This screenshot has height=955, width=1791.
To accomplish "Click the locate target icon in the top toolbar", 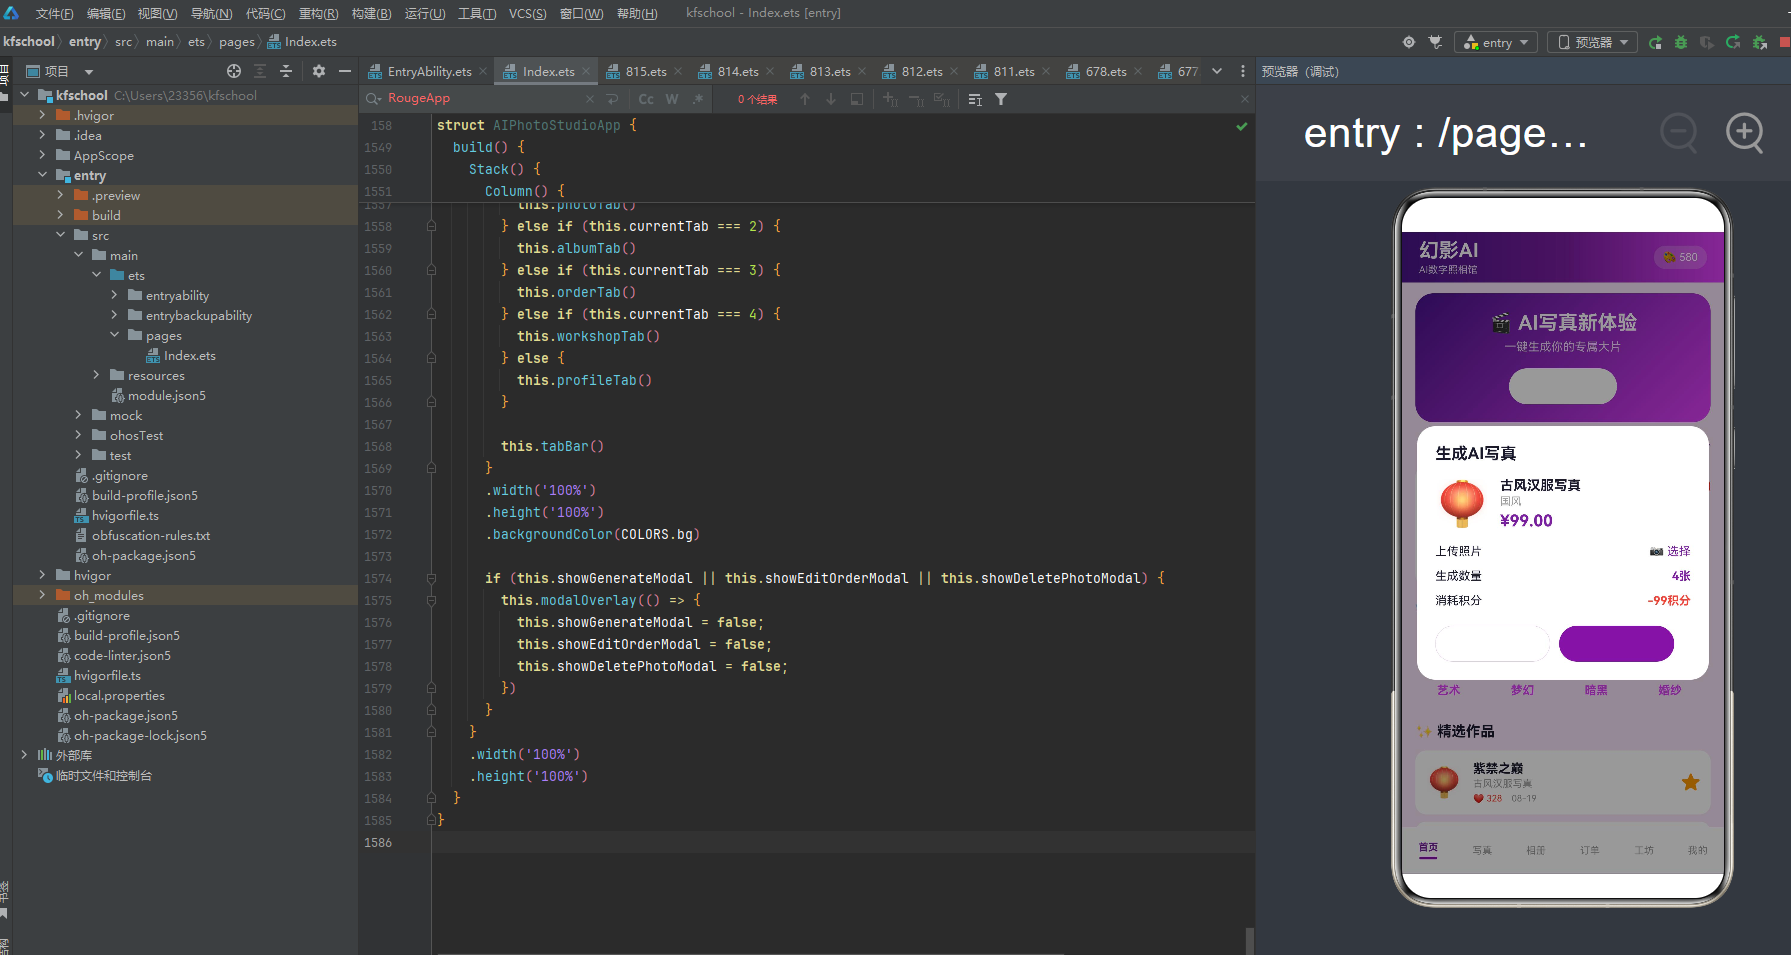I will [x=1409, y=42].
